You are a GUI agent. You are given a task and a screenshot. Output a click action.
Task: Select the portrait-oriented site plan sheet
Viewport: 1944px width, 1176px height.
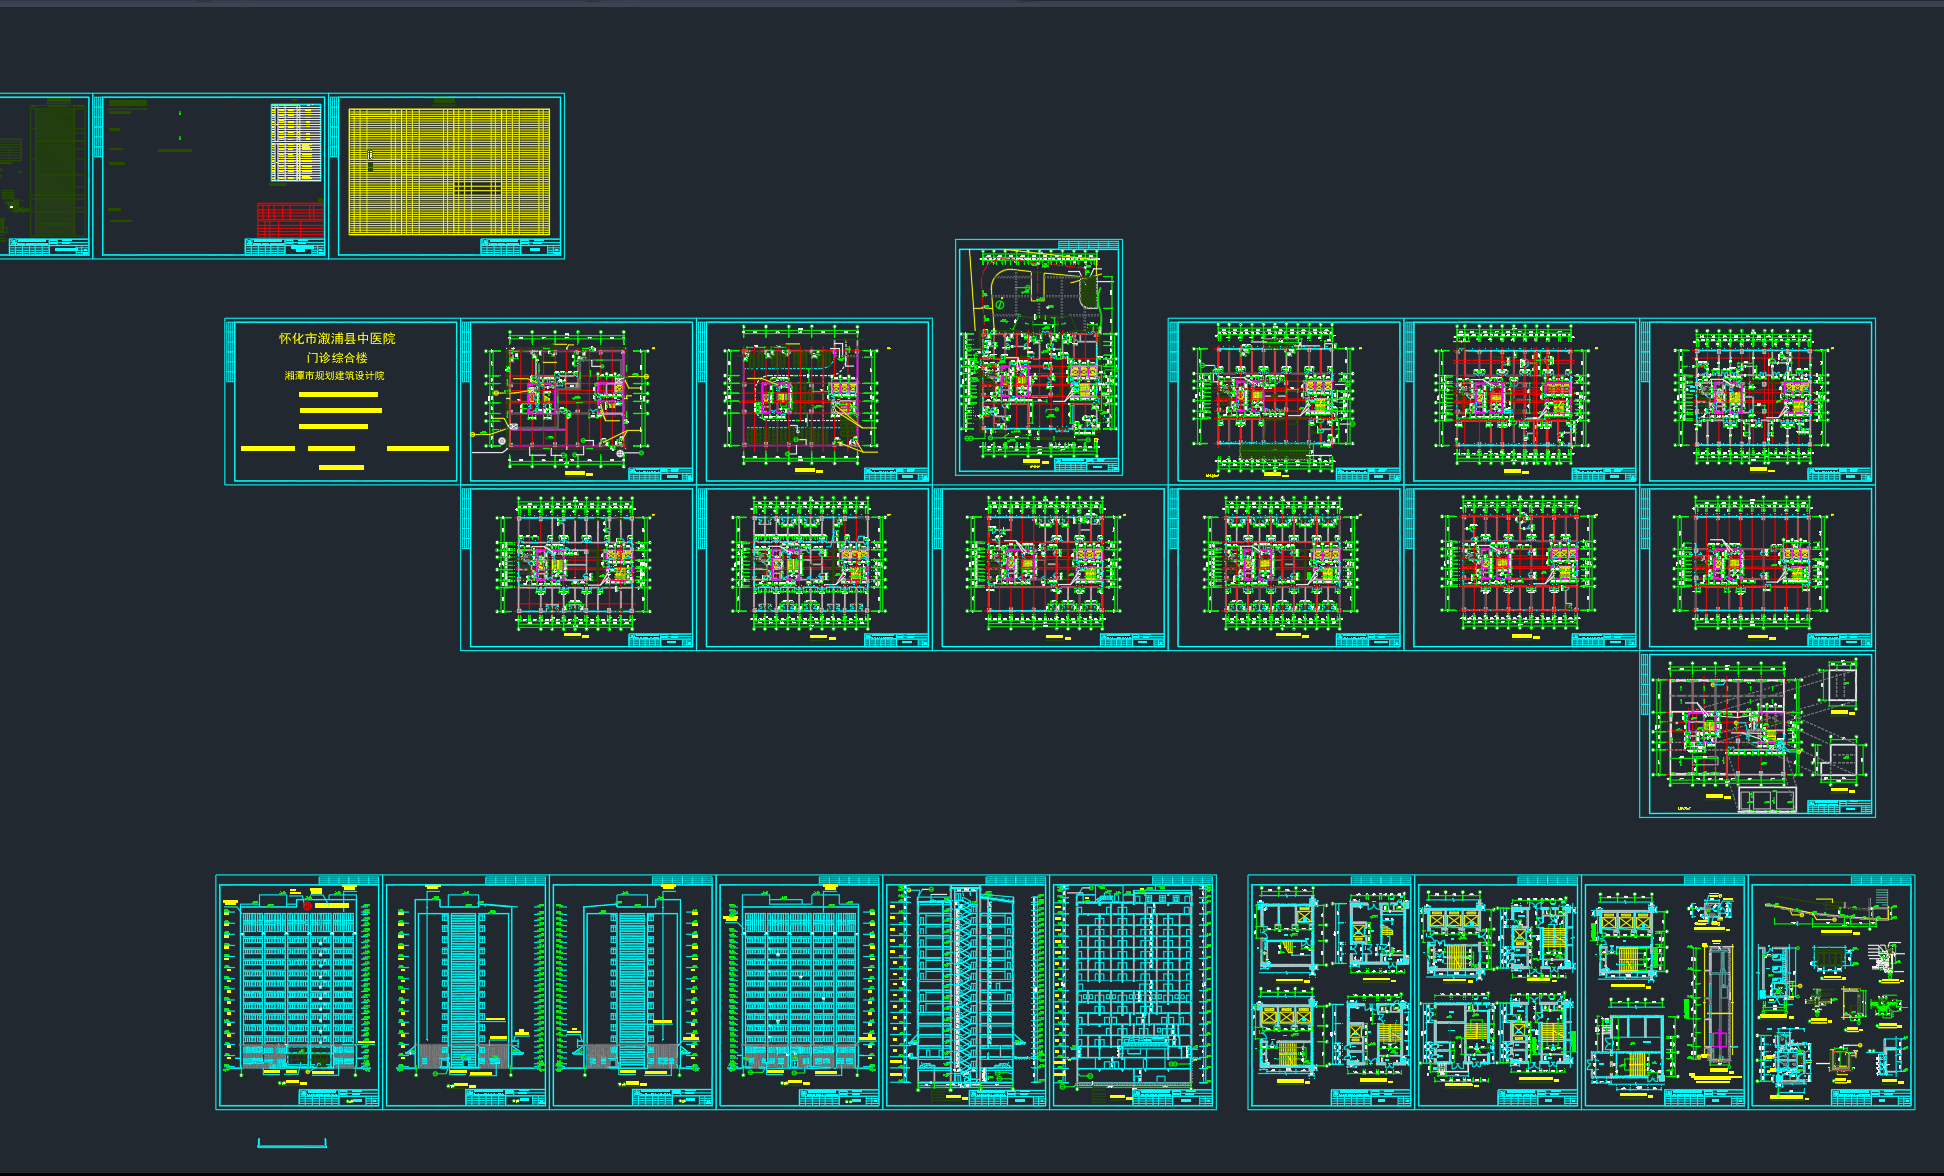pos(1039,357)
